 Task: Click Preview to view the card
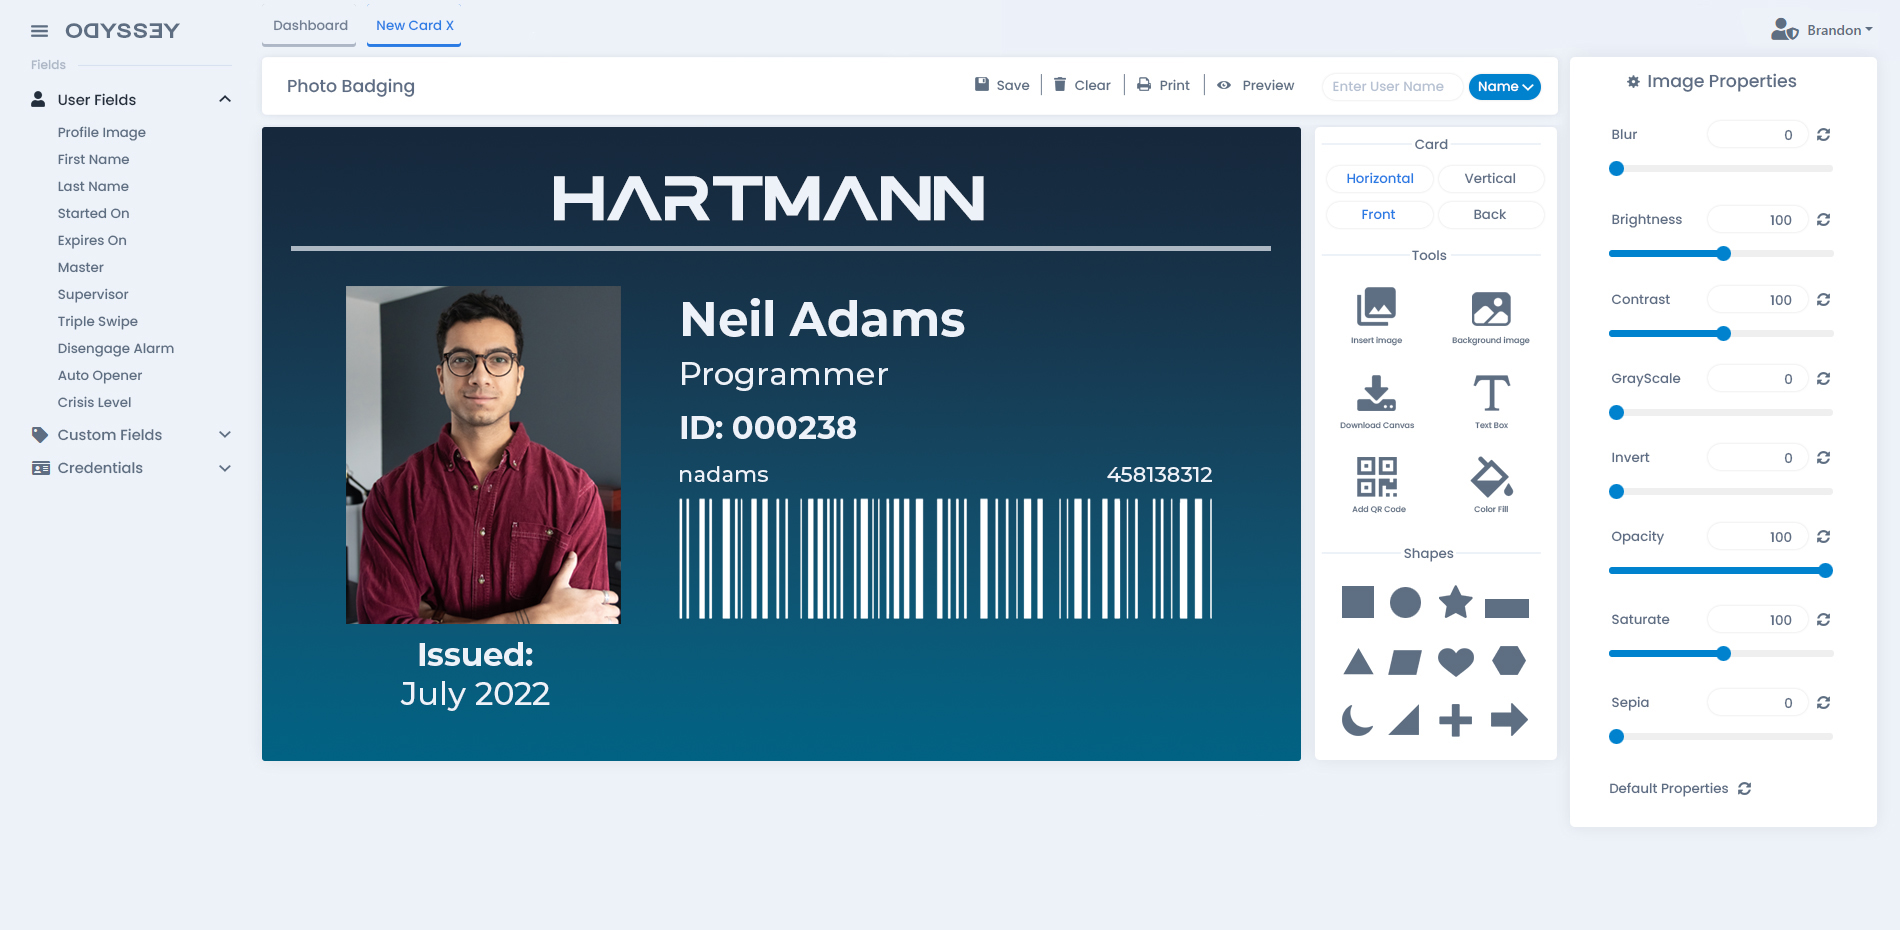(1255, 85)
